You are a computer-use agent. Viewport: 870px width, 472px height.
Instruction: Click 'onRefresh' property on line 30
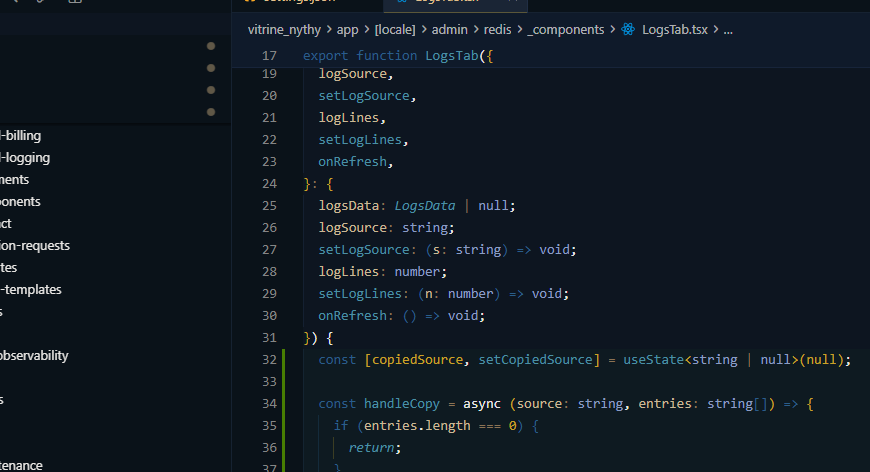(x=352, y=316)
